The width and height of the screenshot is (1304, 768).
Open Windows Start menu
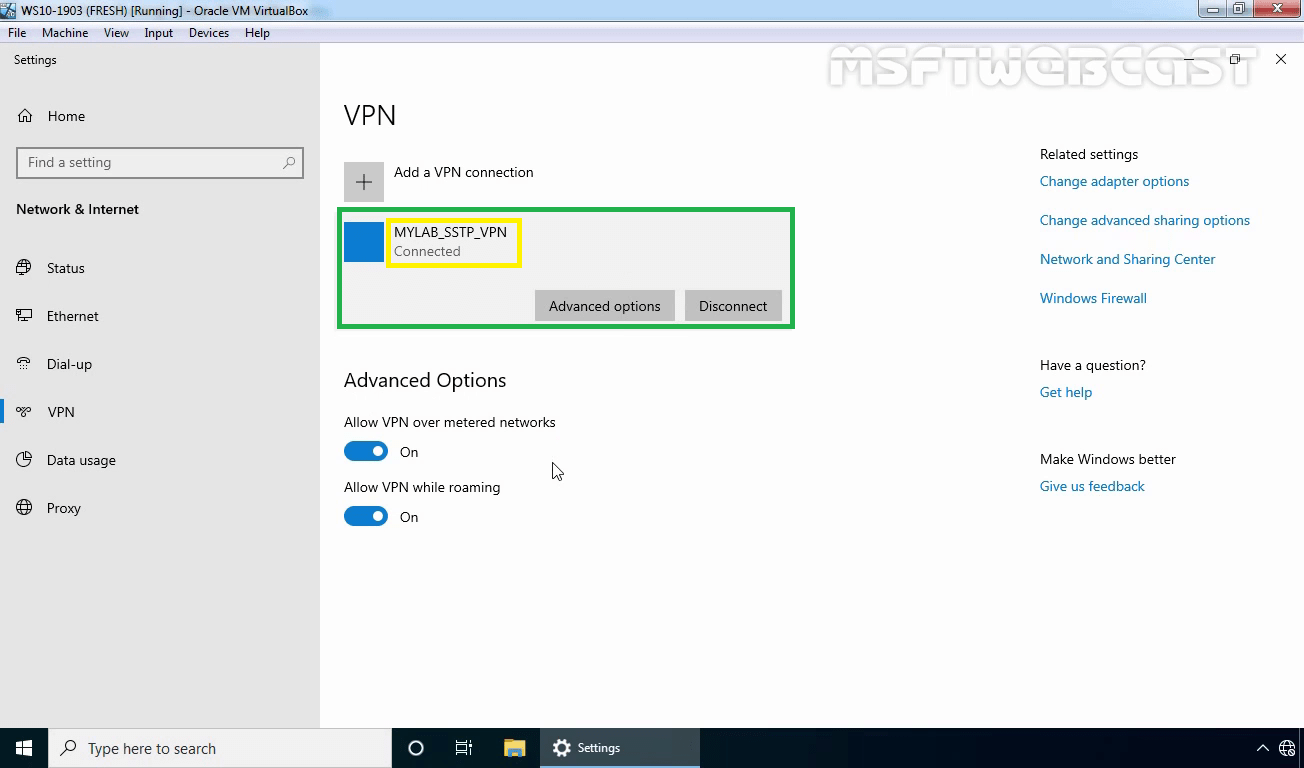[24, 748]
